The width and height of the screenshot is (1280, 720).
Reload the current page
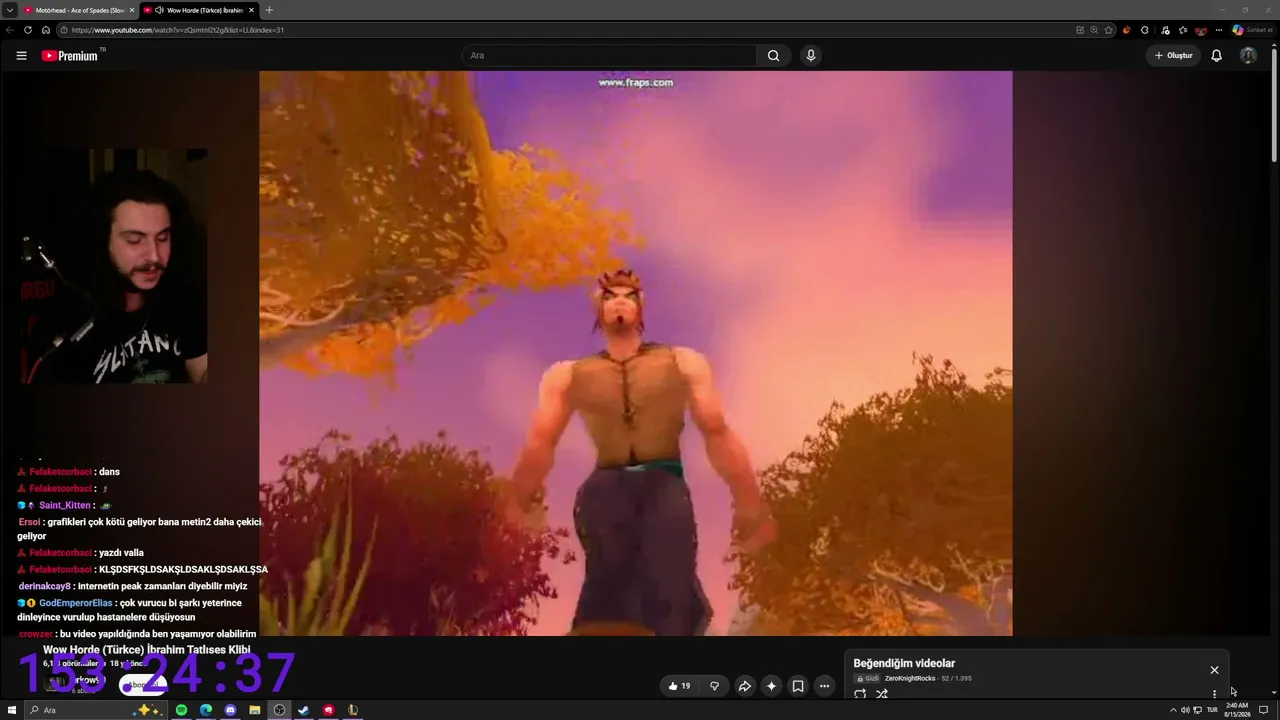[x=29, y=30]
